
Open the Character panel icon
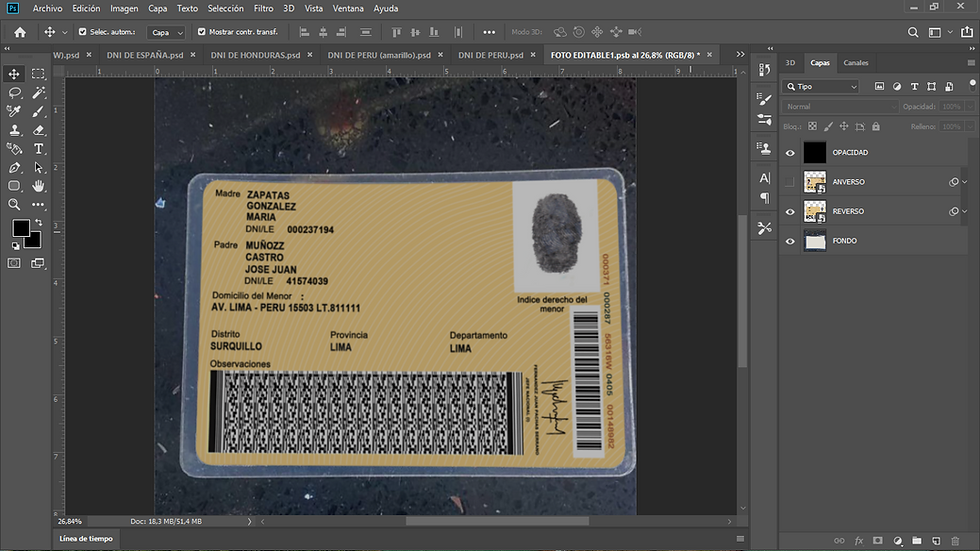[764, 178]
